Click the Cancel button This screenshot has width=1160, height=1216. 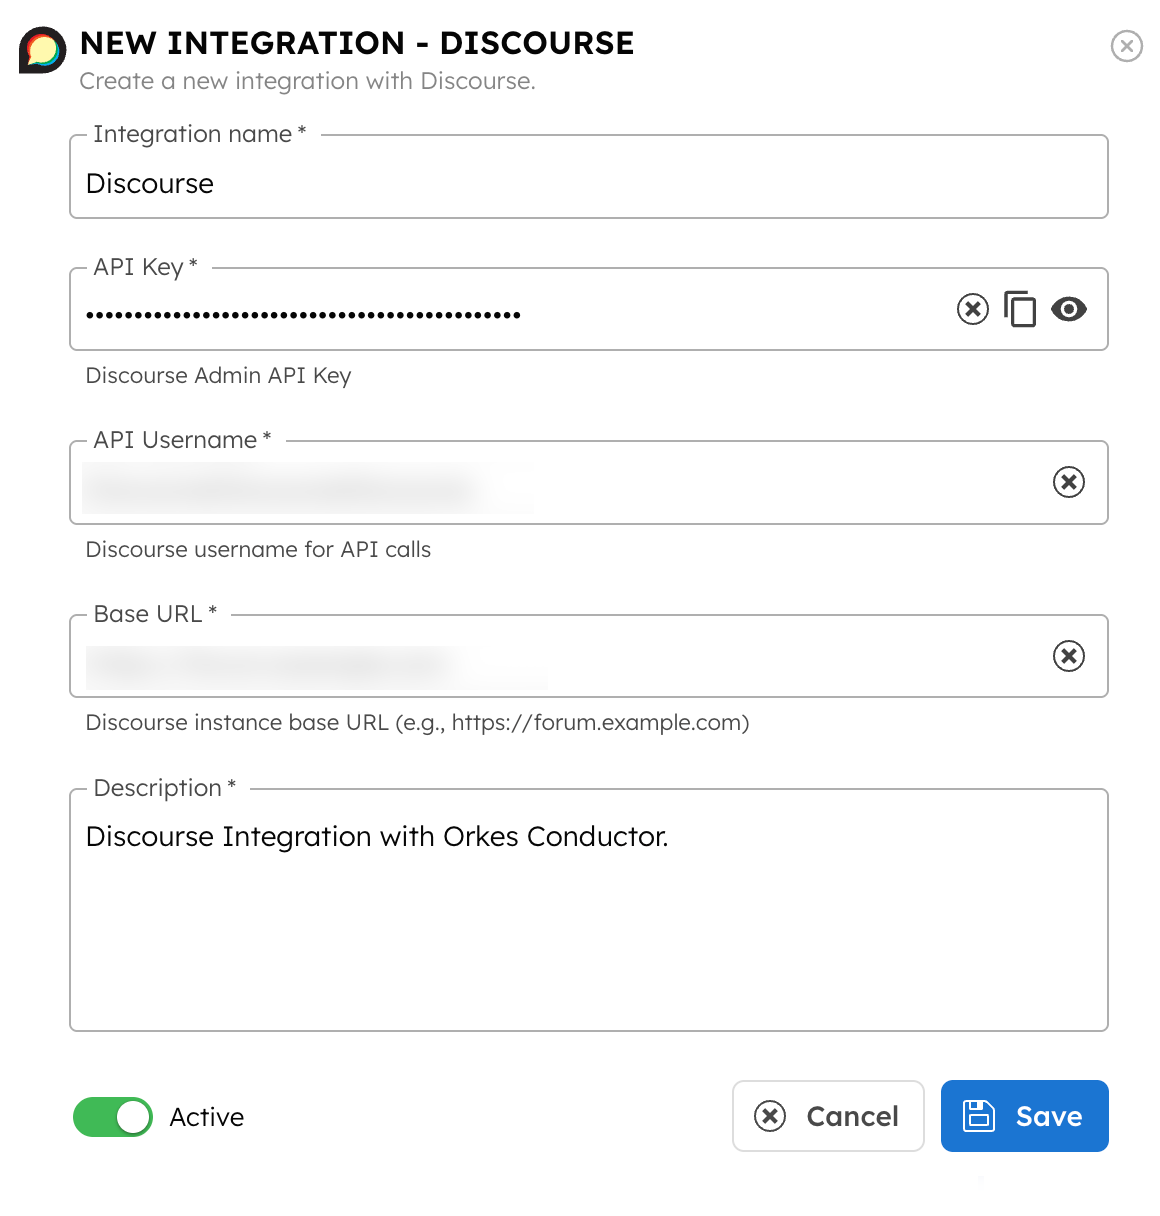828,1116
